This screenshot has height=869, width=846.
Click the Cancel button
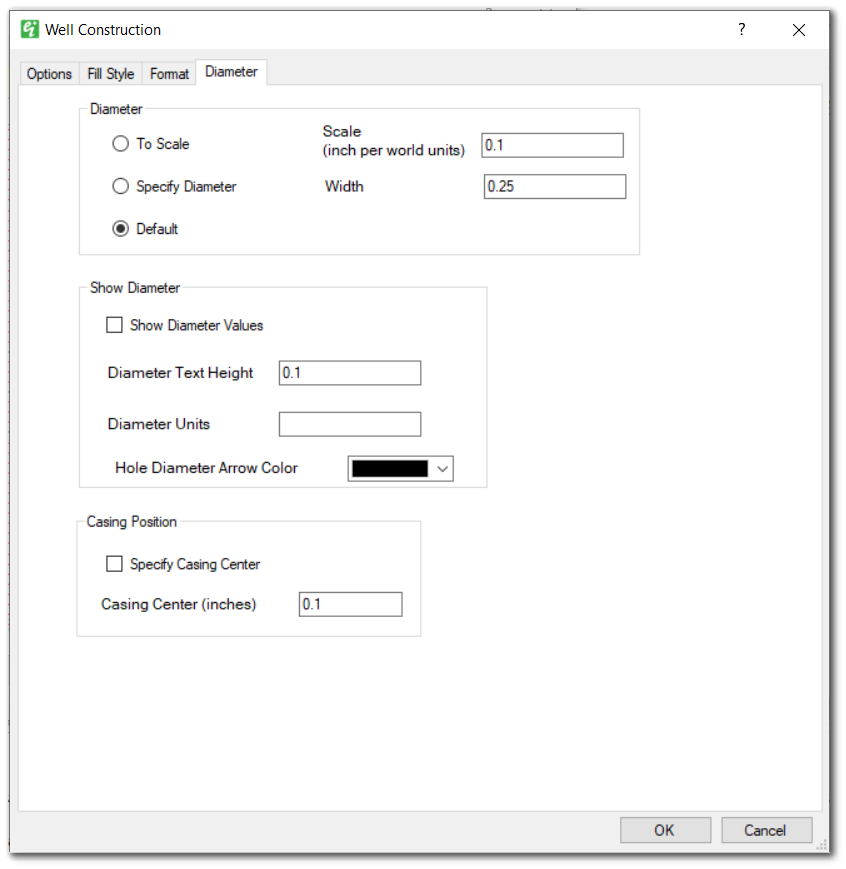click(x=765, y=830)
